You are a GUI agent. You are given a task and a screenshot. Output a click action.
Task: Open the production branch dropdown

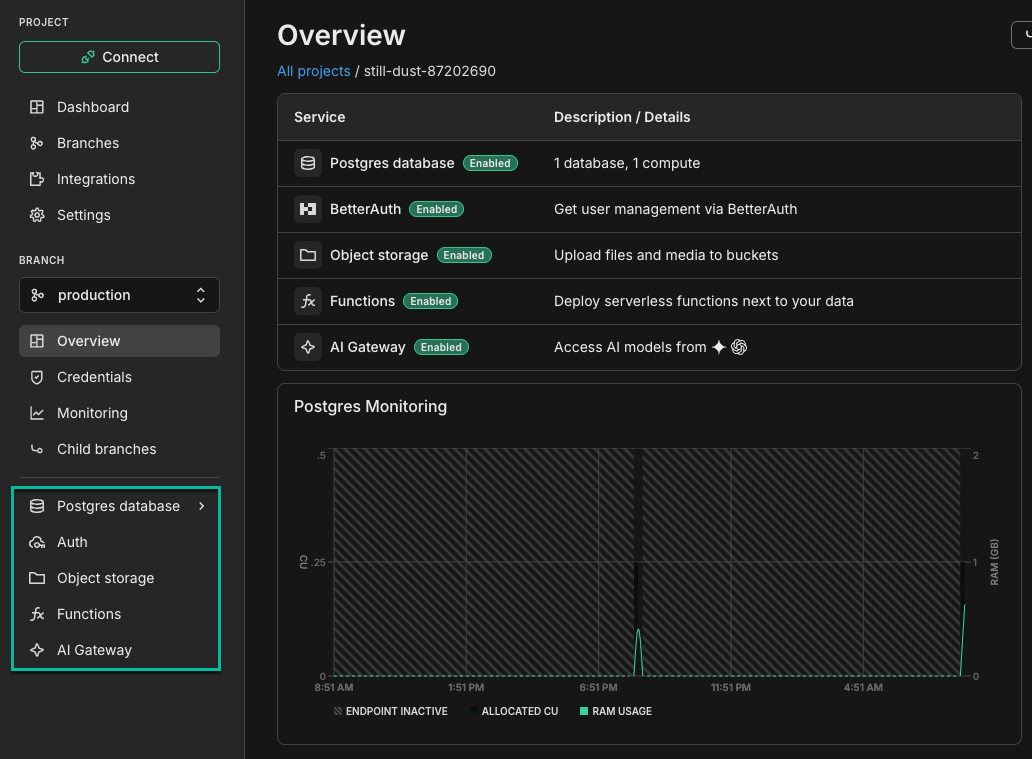point(119,295)
